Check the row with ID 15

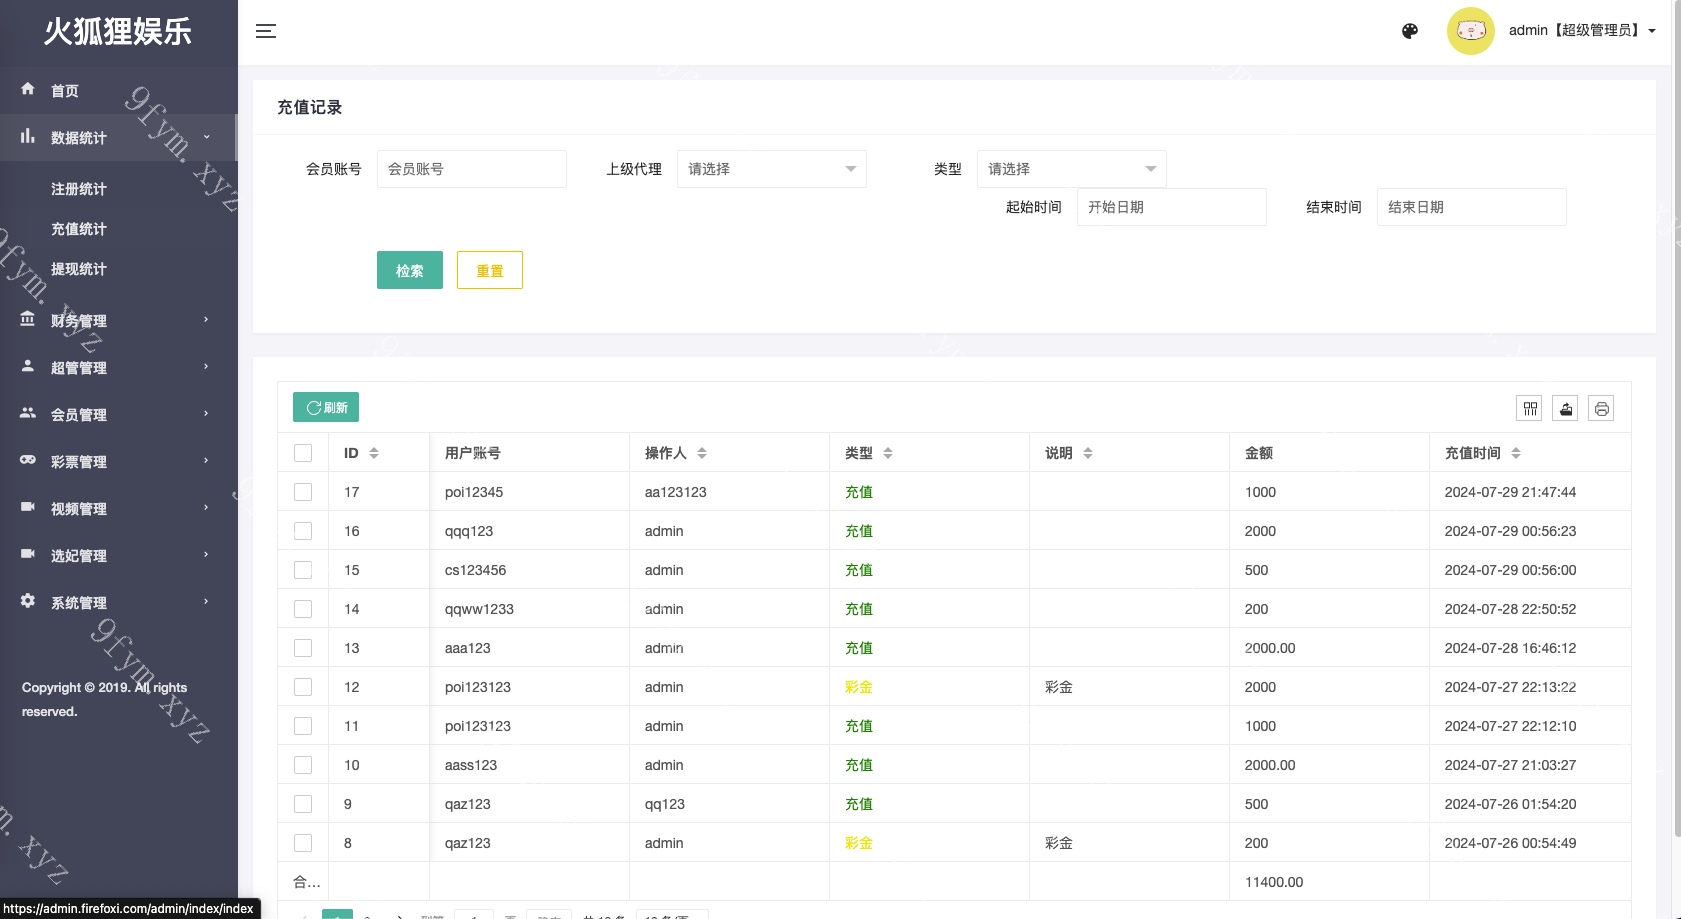point(303,570)
